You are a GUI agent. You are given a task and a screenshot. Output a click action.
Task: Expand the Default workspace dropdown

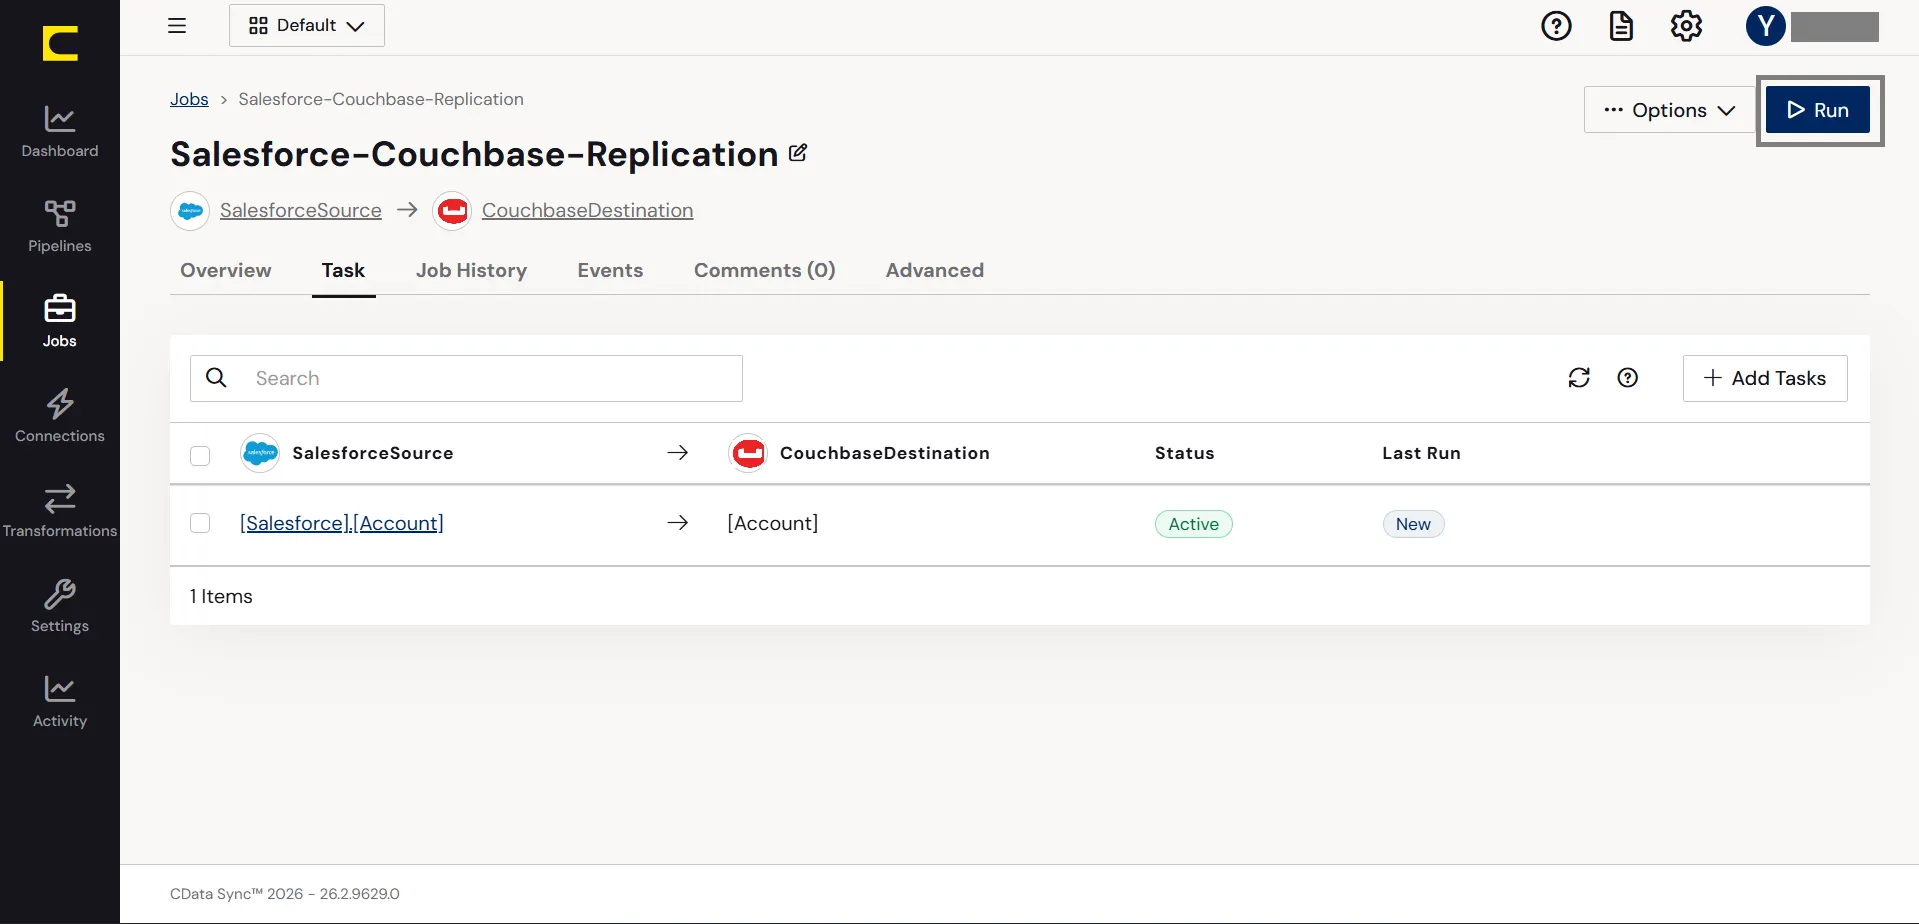tap(307, 26)
